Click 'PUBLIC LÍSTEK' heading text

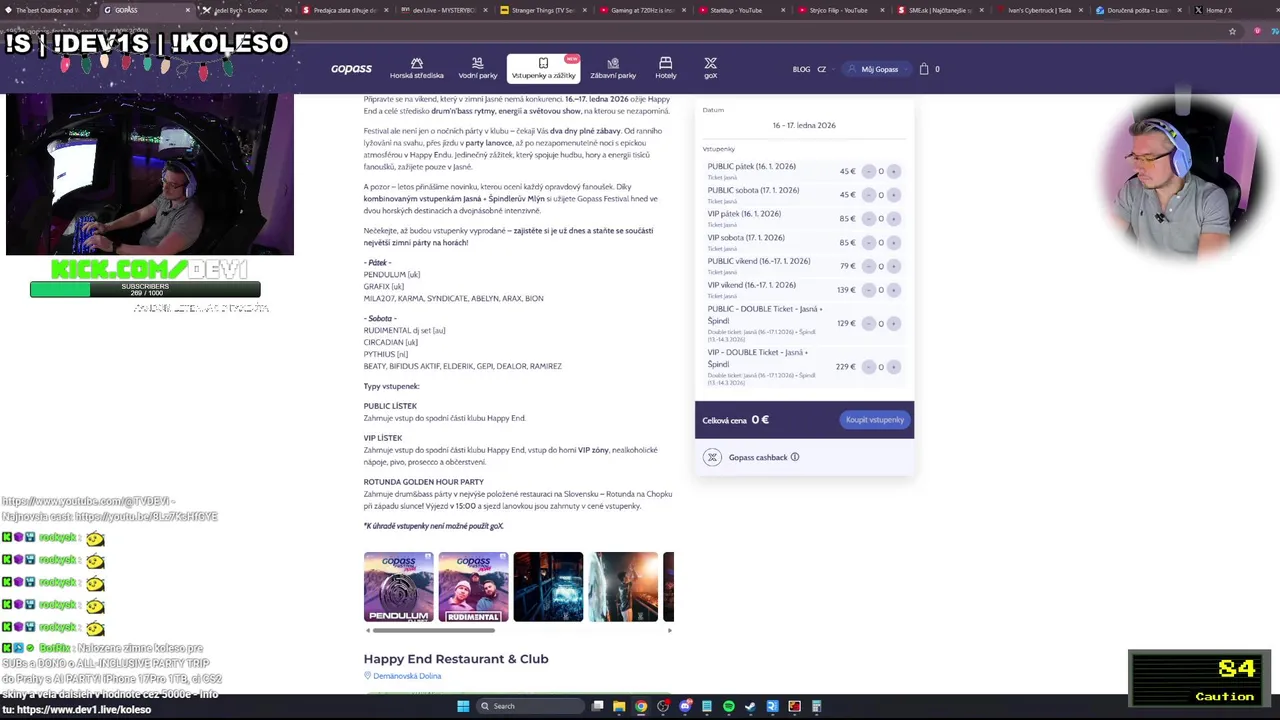pos(390,406)
